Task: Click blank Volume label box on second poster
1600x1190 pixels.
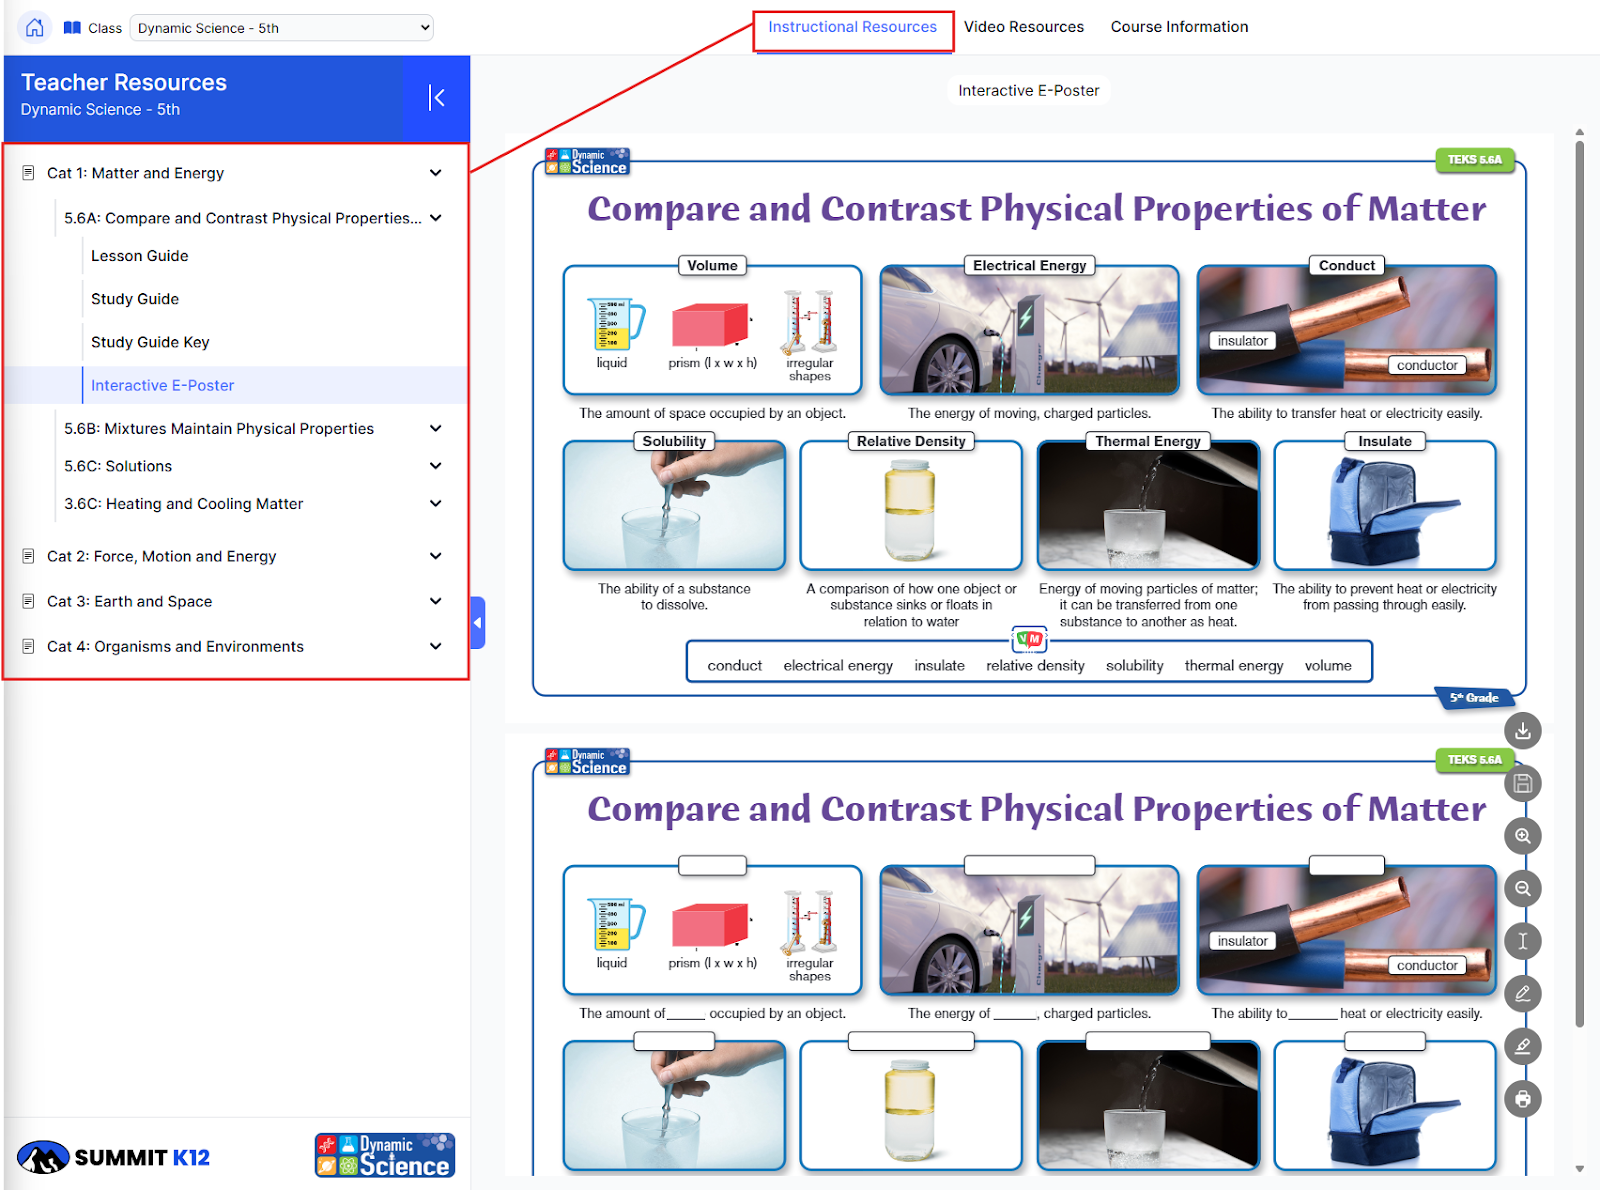Action: (712, 865)
